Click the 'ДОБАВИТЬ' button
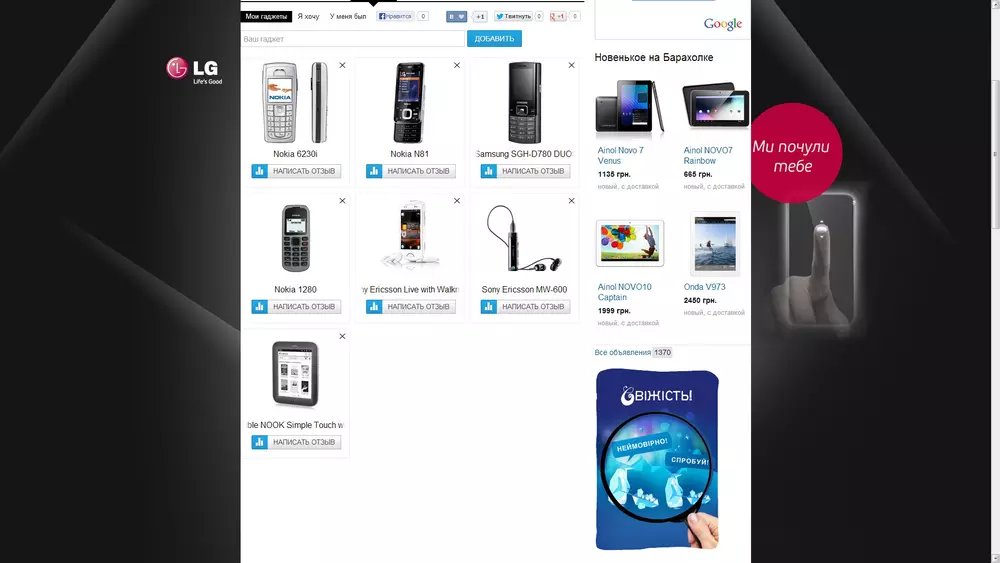 [494, 39]
